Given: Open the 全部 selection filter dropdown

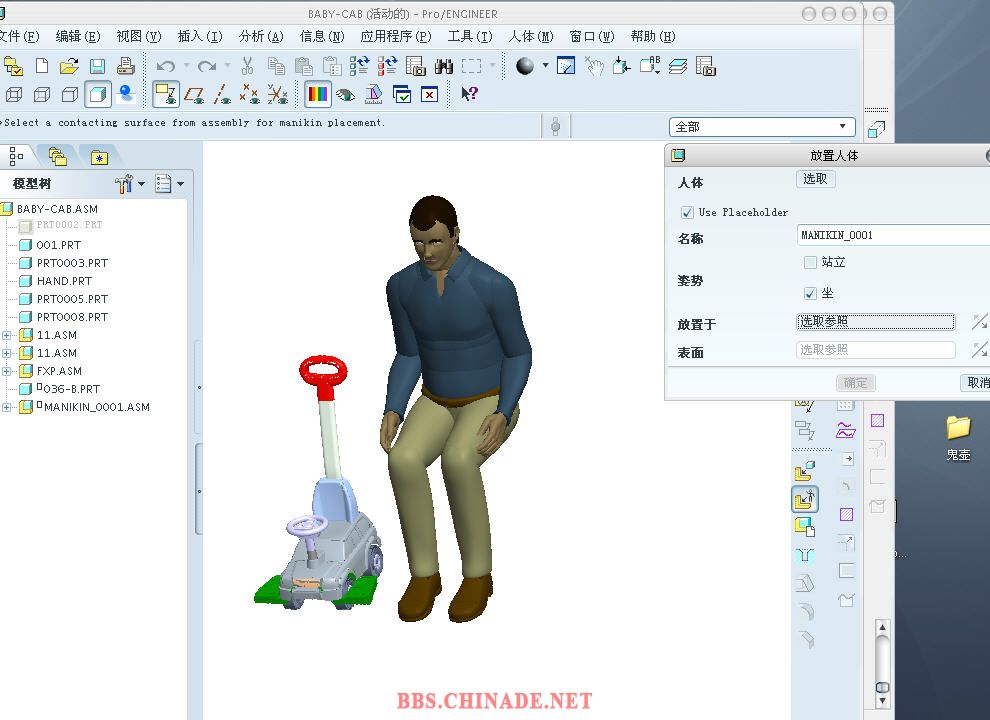Looking at the screenshot, I should [x=762, y=127].
